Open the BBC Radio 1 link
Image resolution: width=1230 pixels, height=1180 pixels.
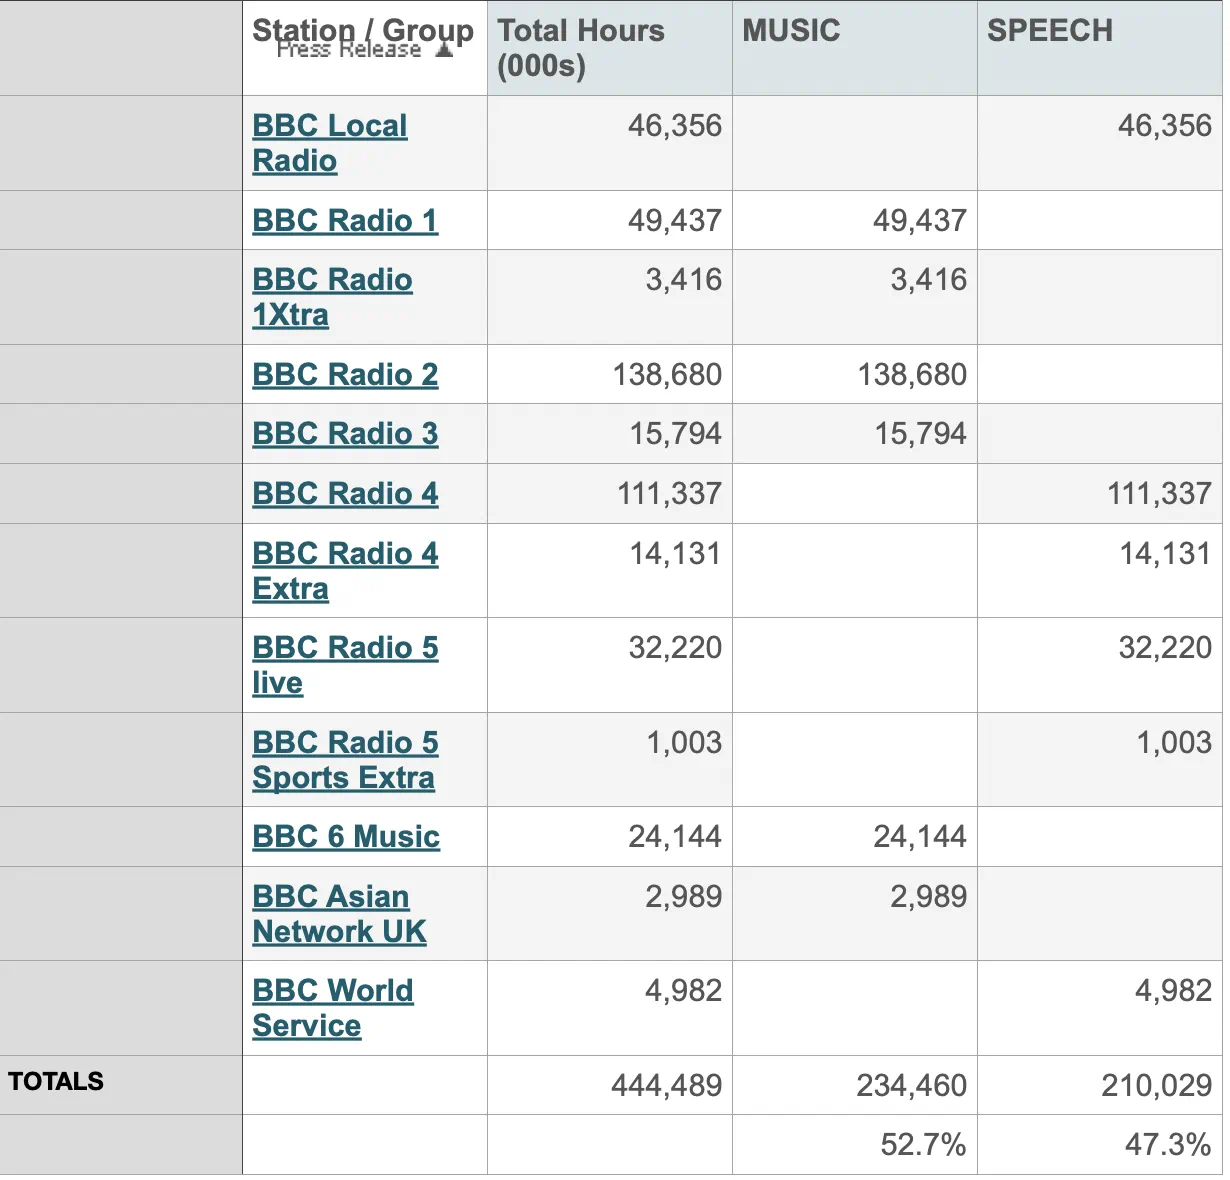pos(345,220)
